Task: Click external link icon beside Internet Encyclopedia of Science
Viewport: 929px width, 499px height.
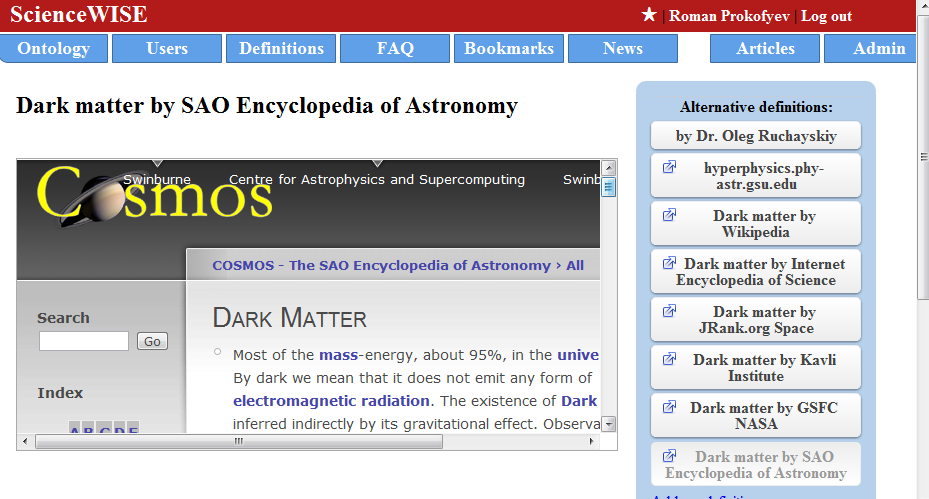Action: tap(669, 263)
